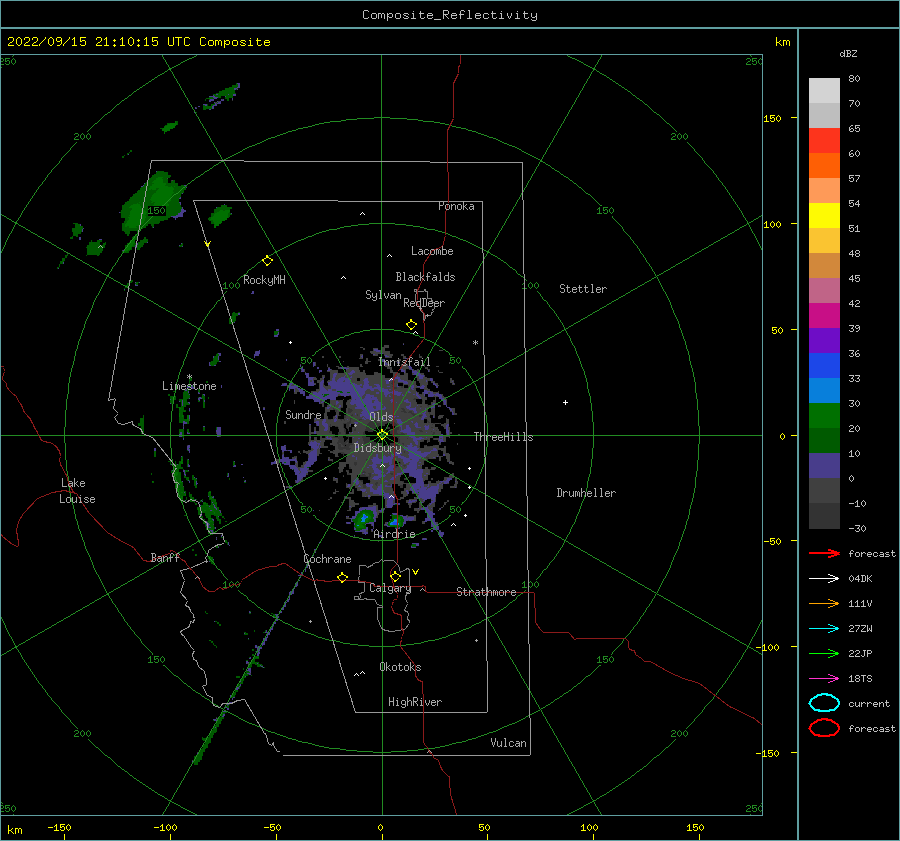Click the white 04DK arrow icon
Viewport: 900px width, 841px height.
pyautogui.click(x=824, y=578)
